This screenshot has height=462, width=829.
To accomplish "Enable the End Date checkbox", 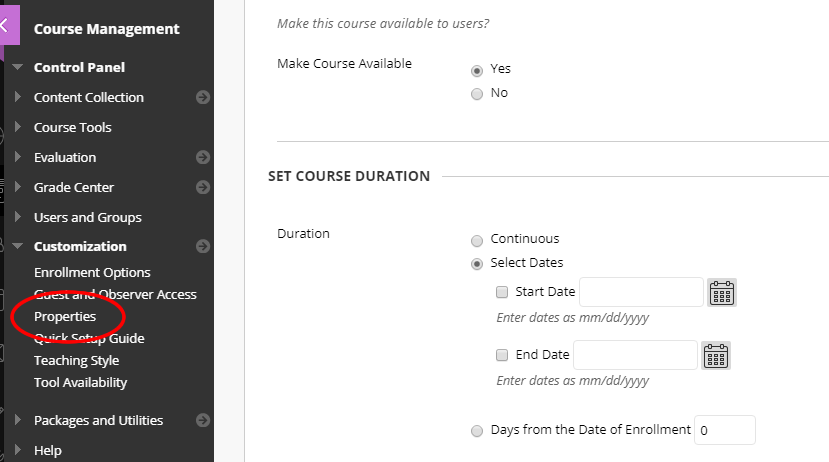I will (502, 355).
